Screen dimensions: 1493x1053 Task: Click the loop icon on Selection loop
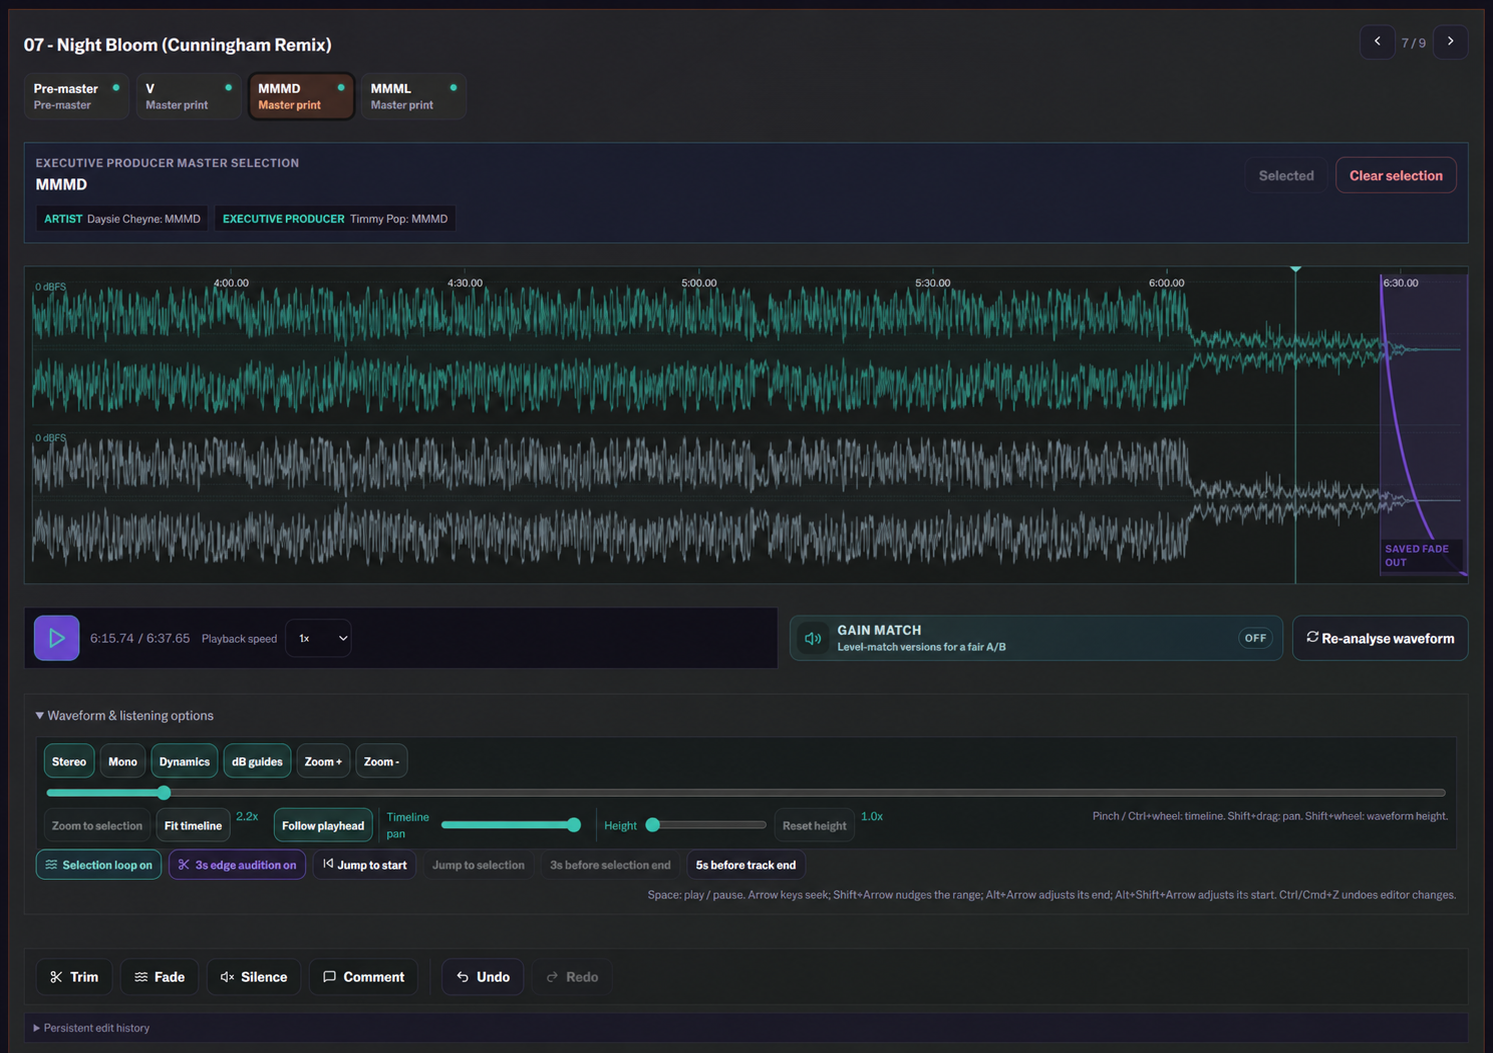(x=51, y=865)
